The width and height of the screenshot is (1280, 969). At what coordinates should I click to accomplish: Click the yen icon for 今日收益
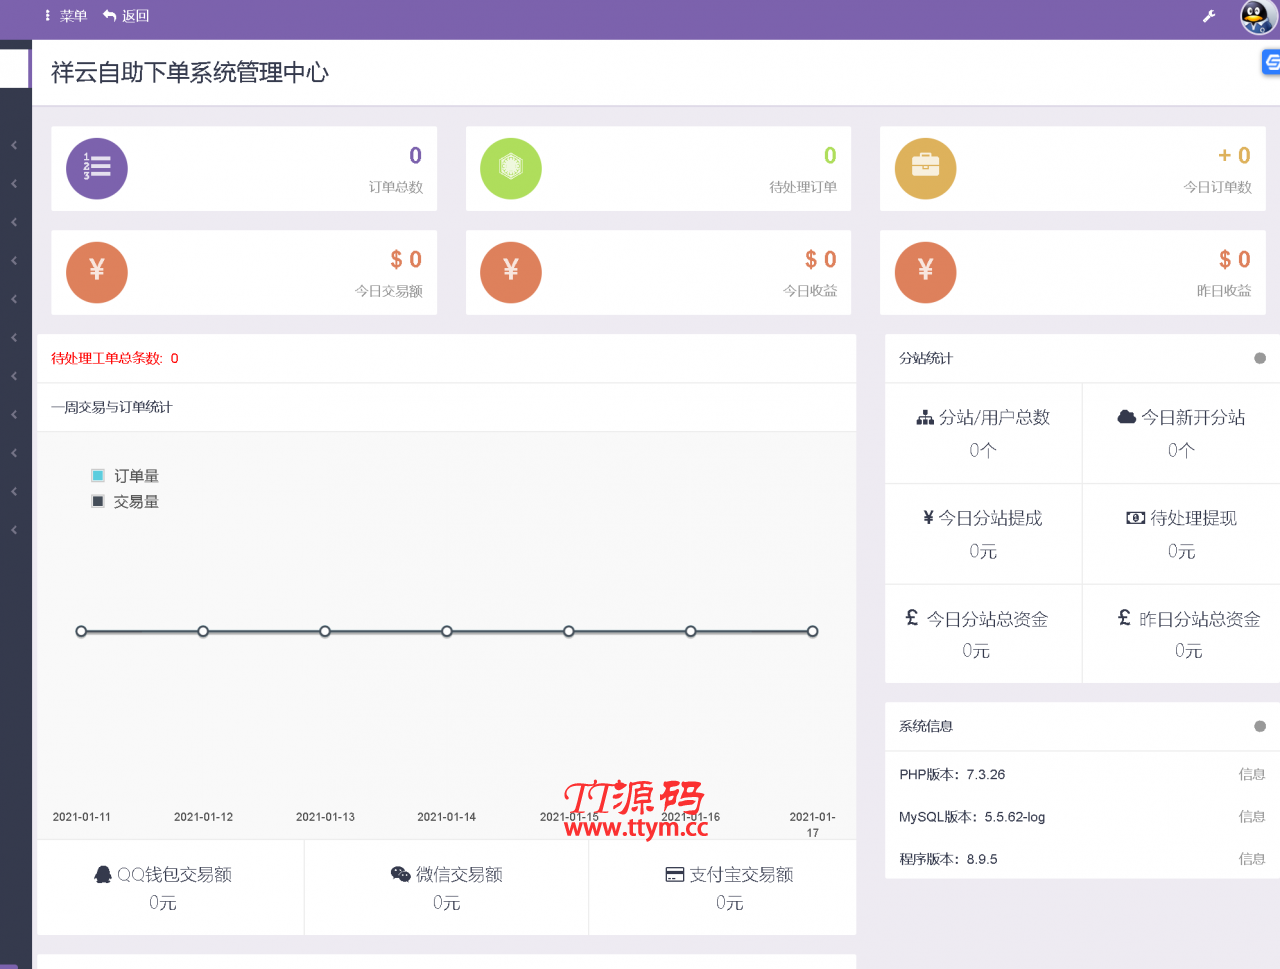click(511, 272)
